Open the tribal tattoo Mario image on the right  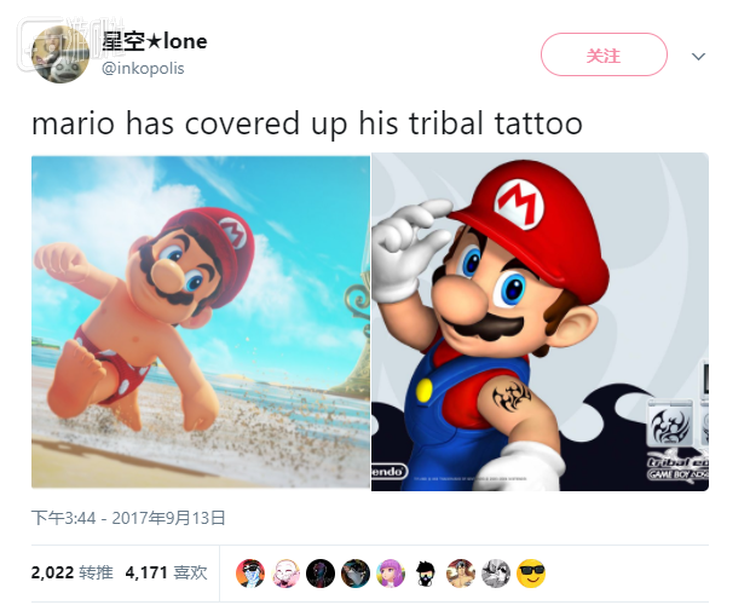click(x=540, y=322)
